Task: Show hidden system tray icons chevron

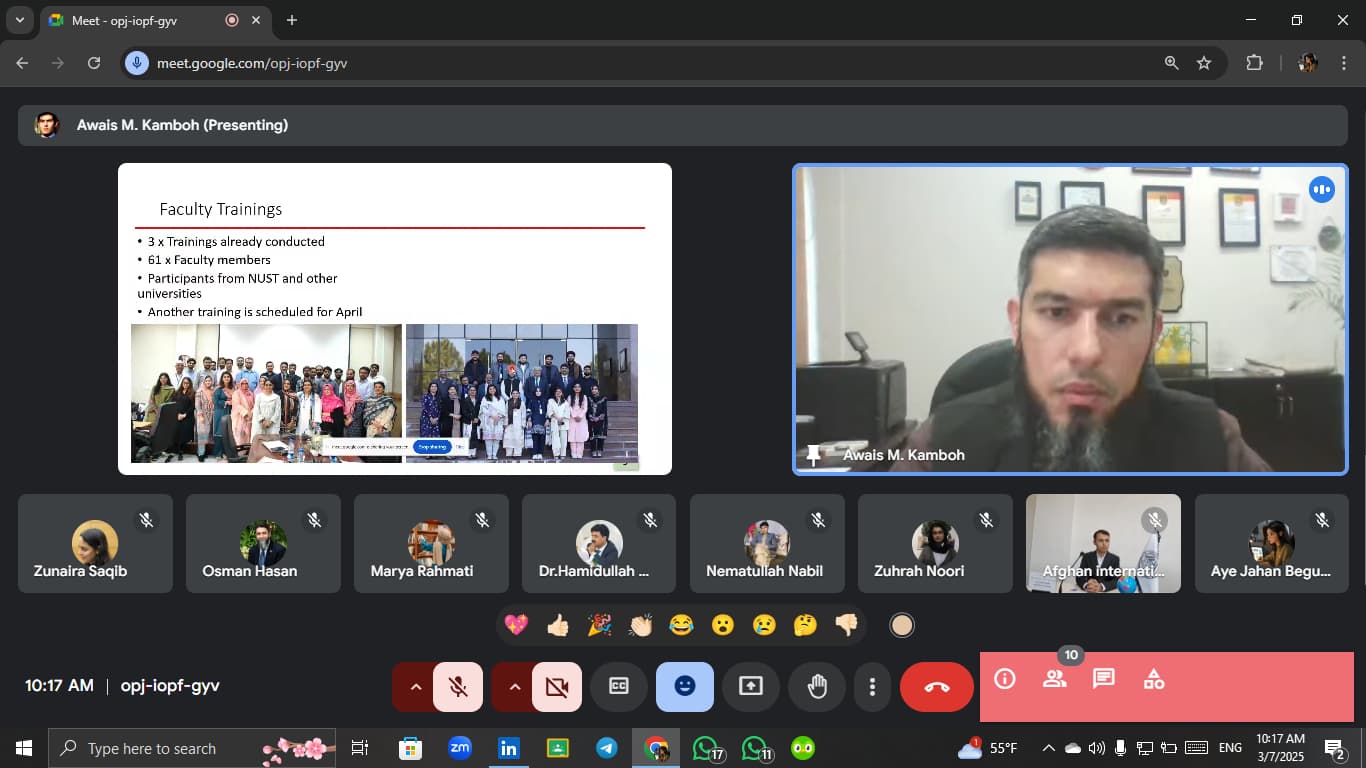Action: coord(1048,748)
